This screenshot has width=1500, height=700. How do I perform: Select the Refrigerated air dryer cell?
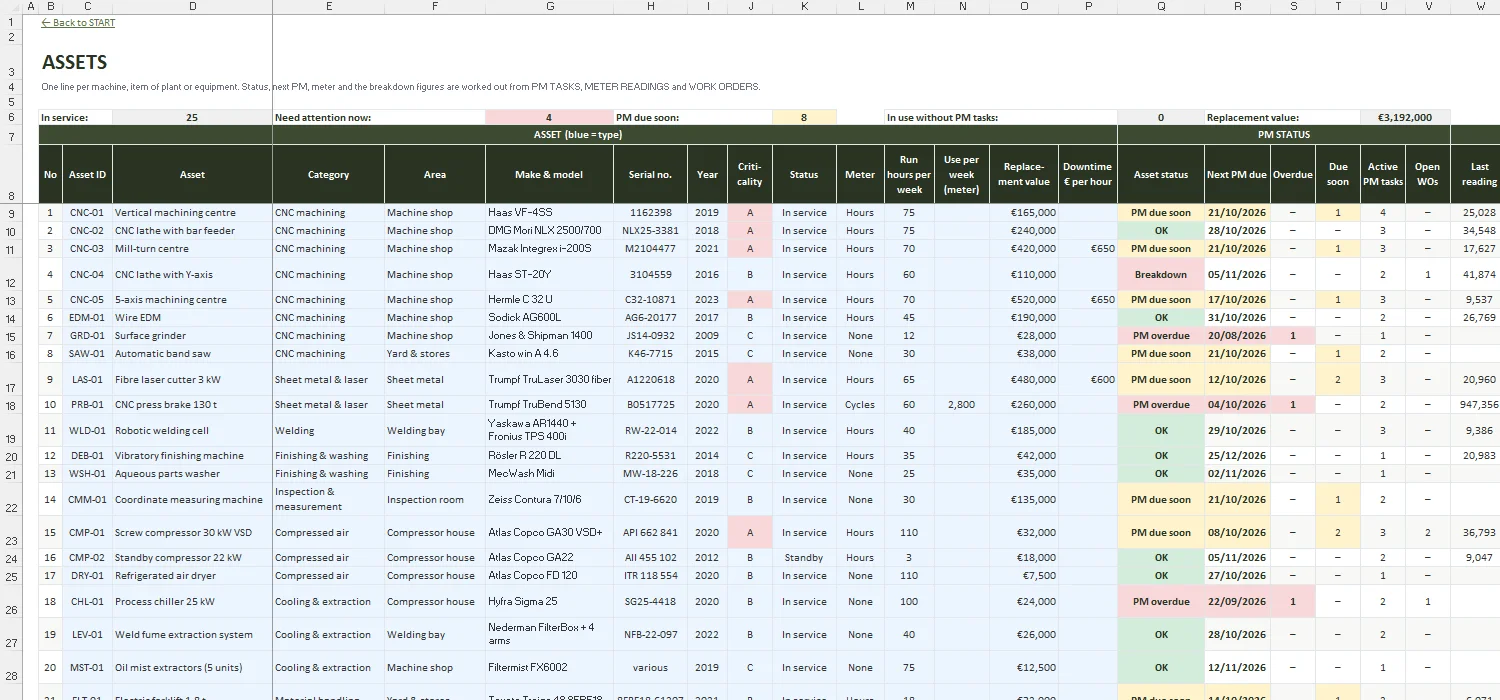(x=192, y=576)
